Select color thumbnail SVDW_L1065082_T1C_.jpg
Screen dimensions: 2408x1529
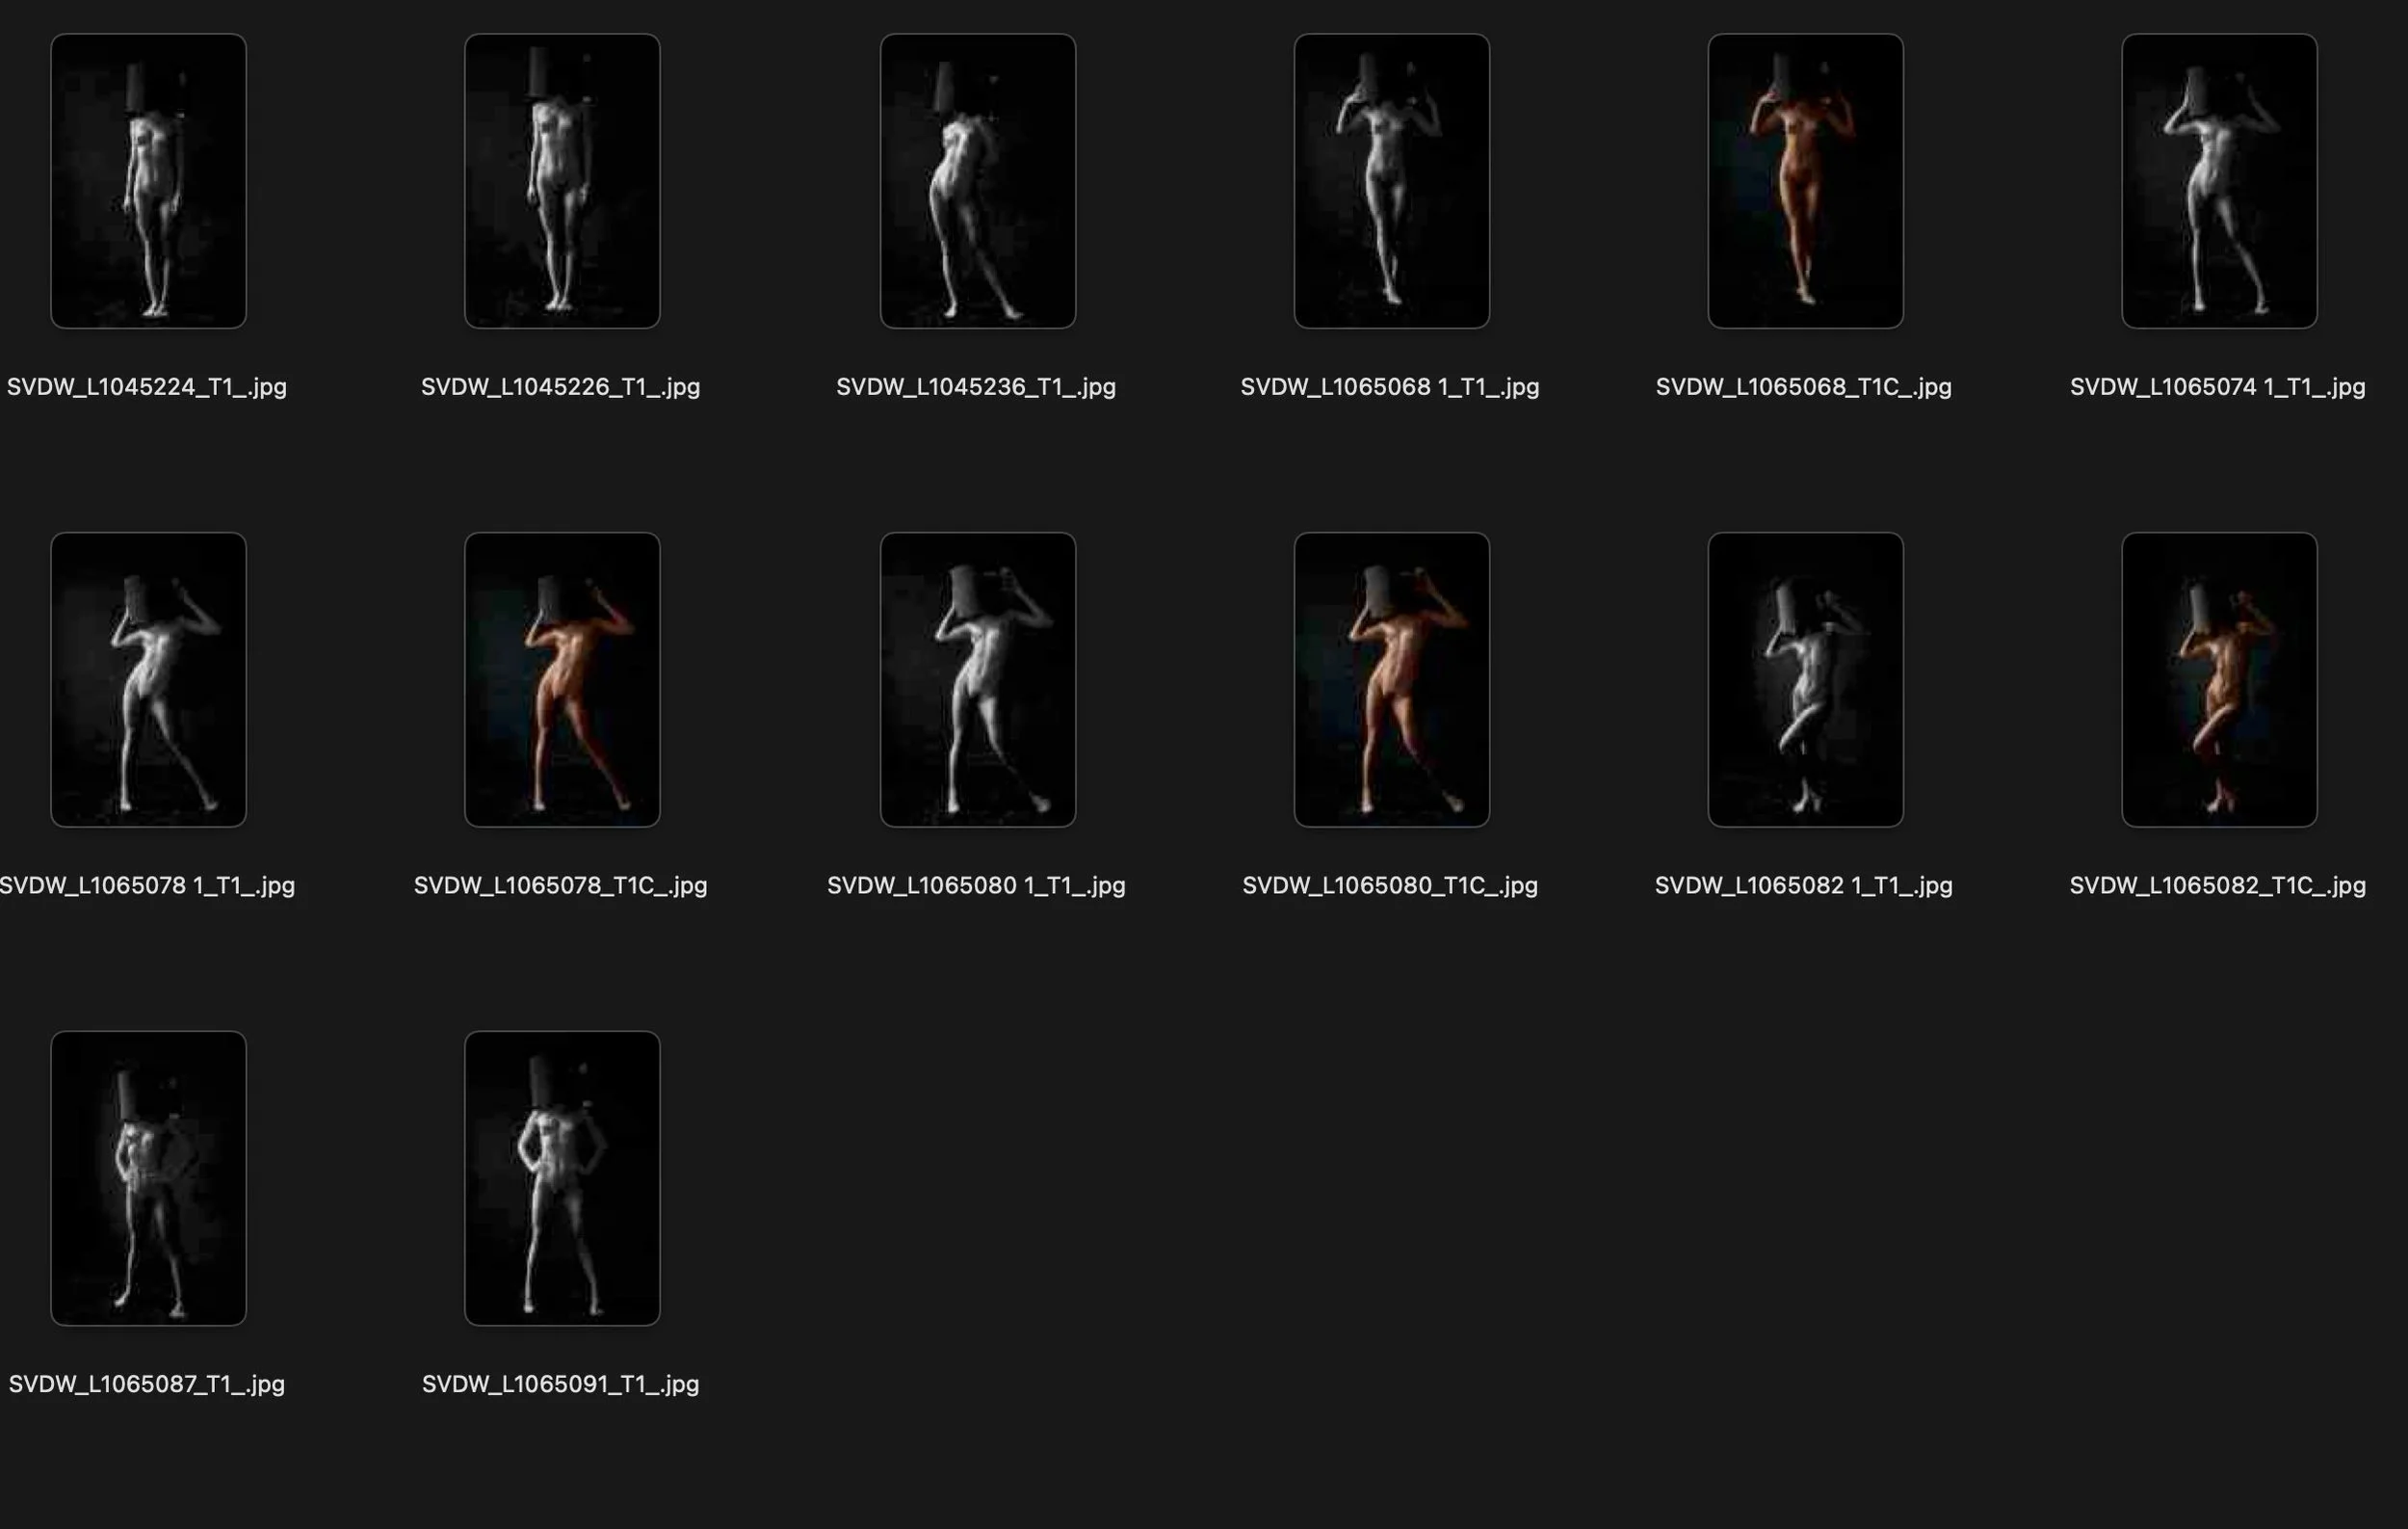2219,680
